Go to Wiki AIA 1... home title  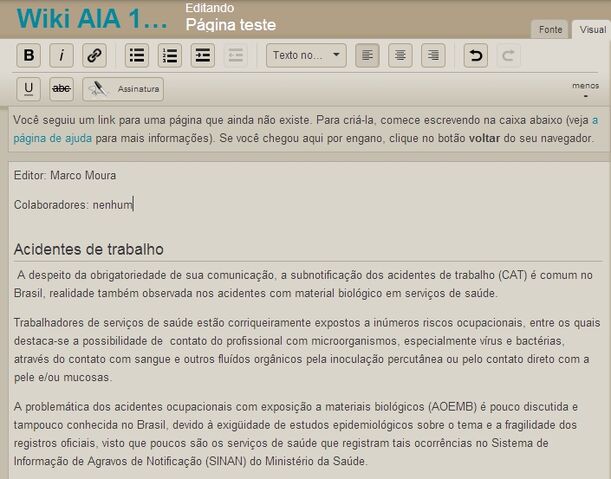(x=92, y=18)
